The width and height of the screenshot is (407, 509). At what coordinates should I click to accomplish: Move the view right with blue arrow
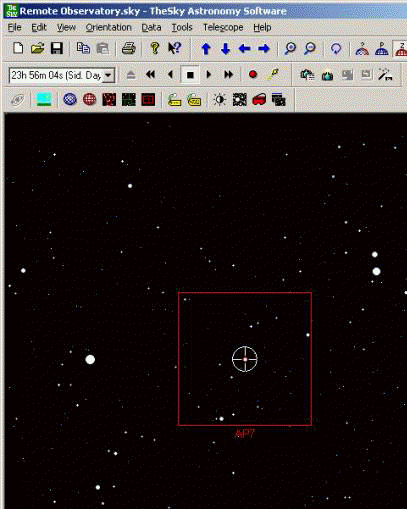point(264,49)
